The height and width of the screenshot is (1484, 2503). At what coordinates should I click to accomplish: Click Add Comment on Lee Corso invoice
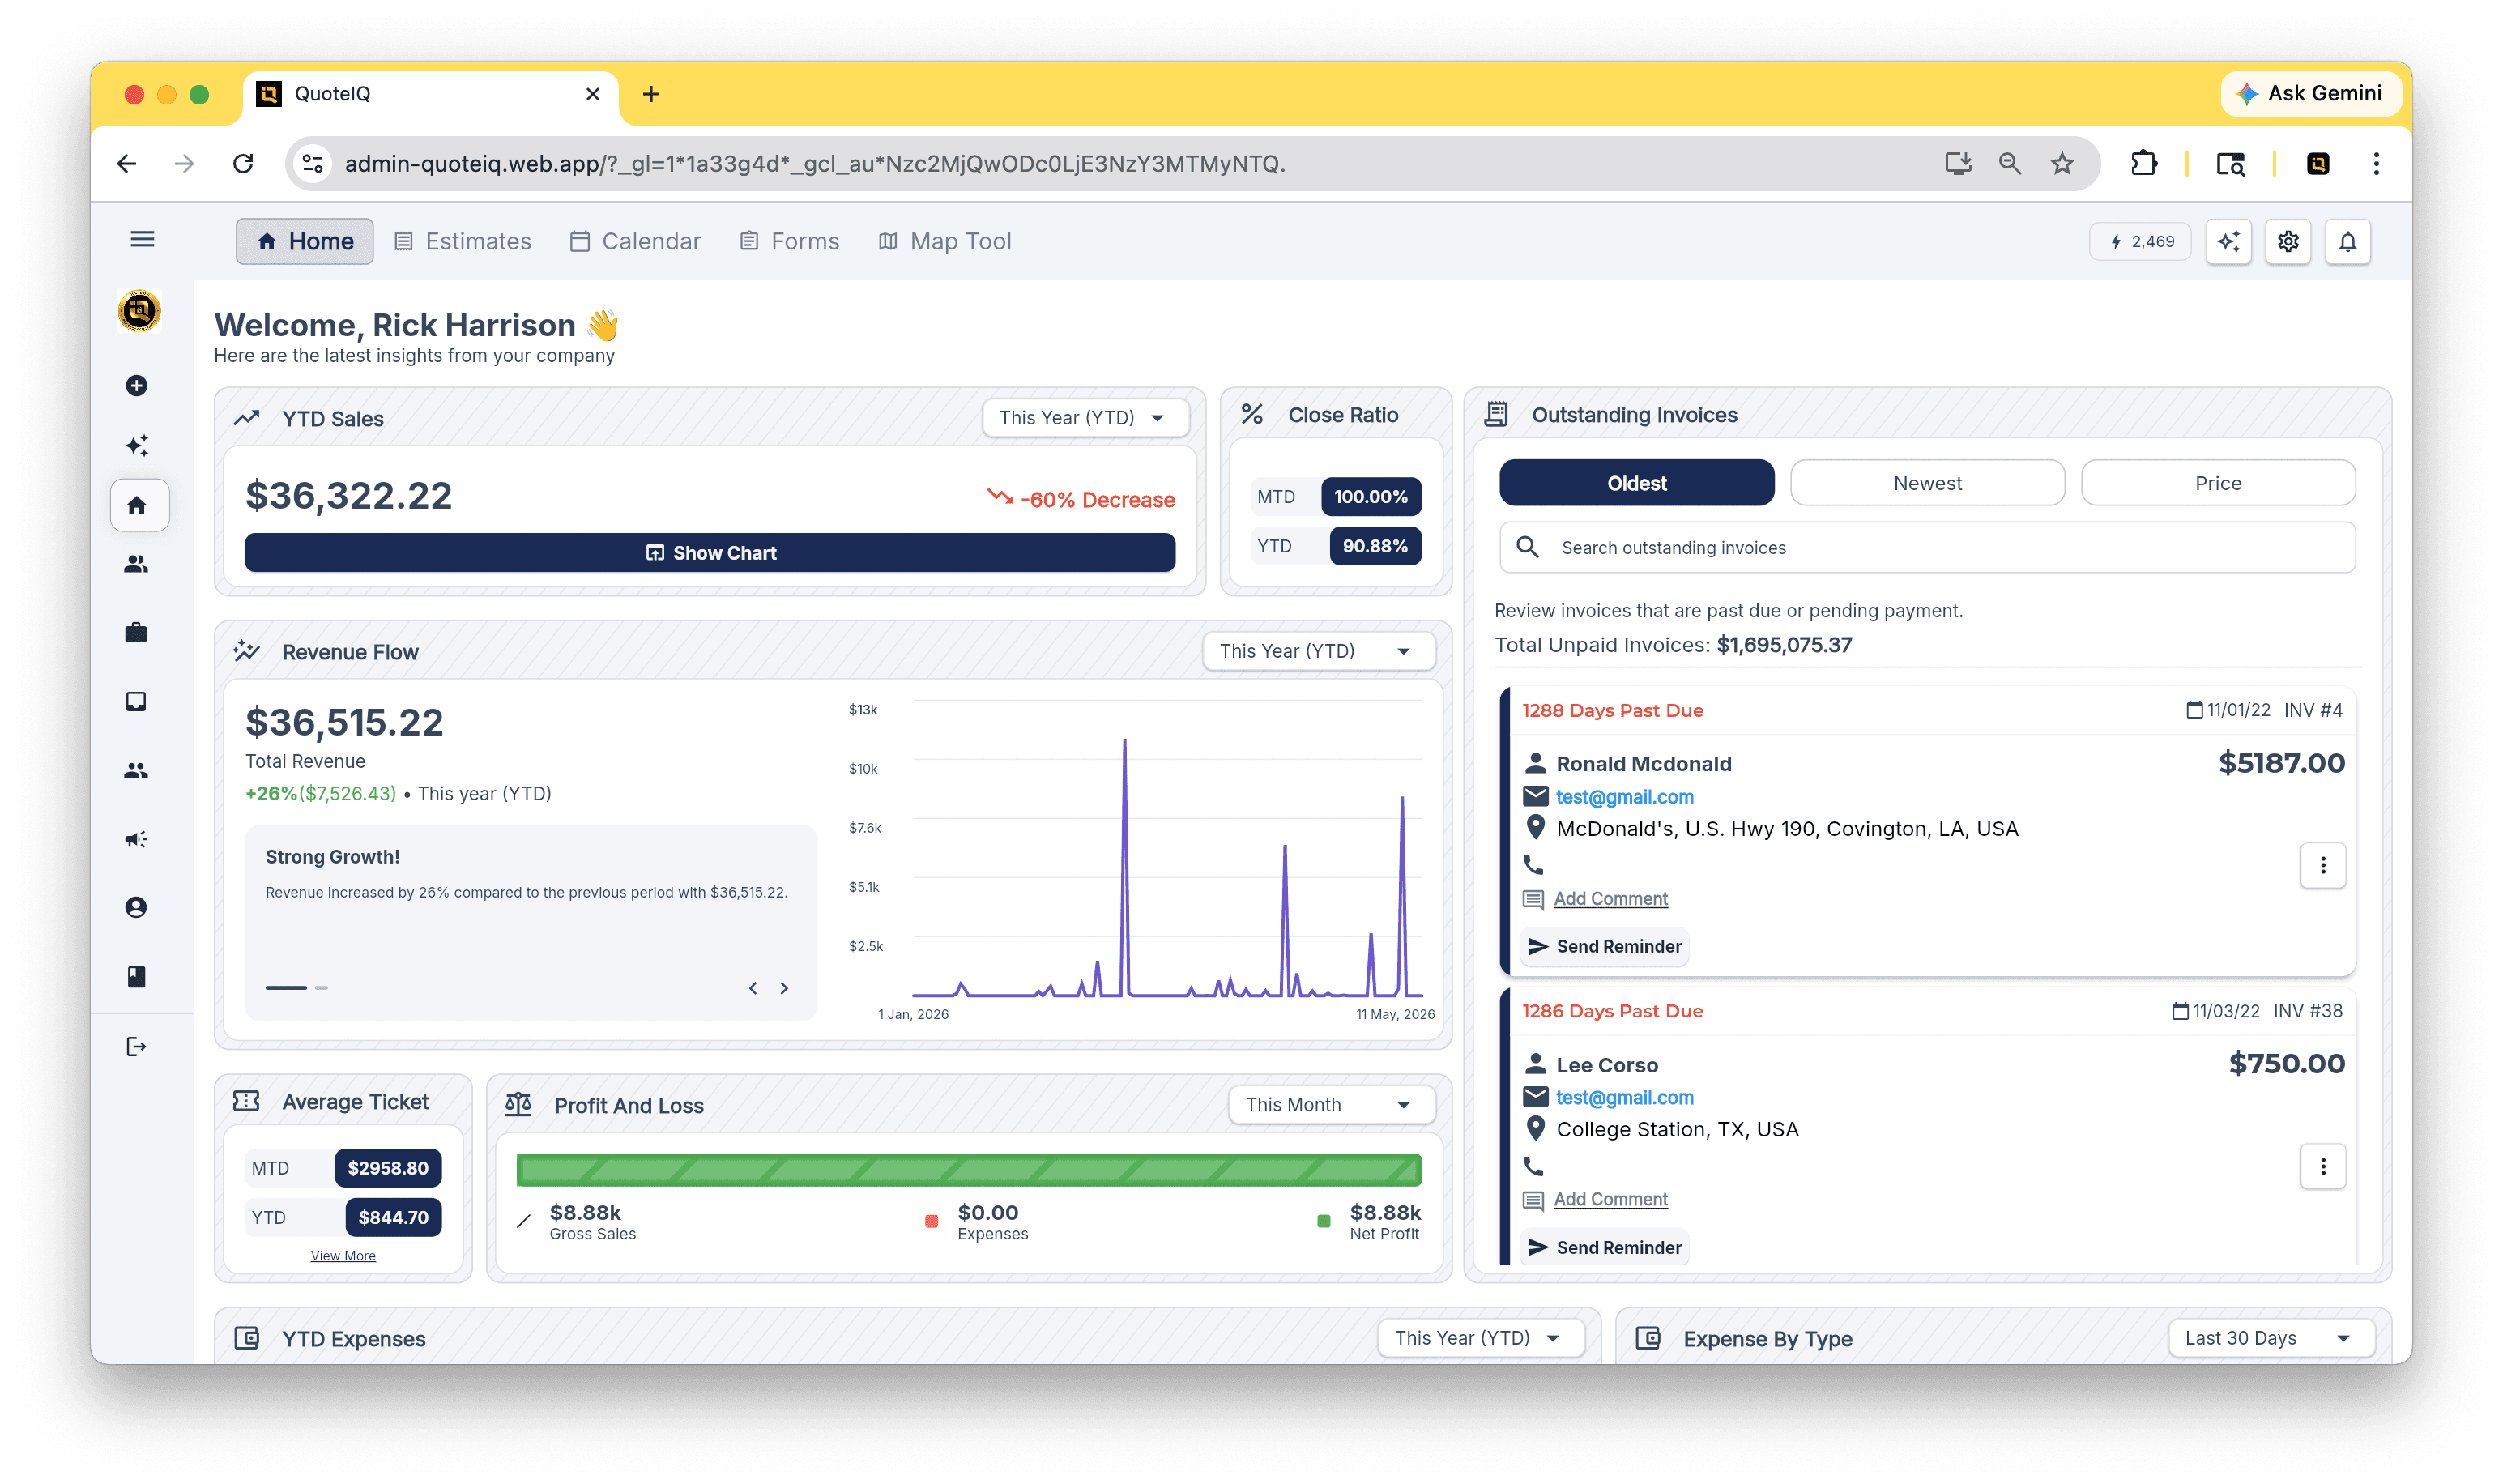coord(1611,1199)
